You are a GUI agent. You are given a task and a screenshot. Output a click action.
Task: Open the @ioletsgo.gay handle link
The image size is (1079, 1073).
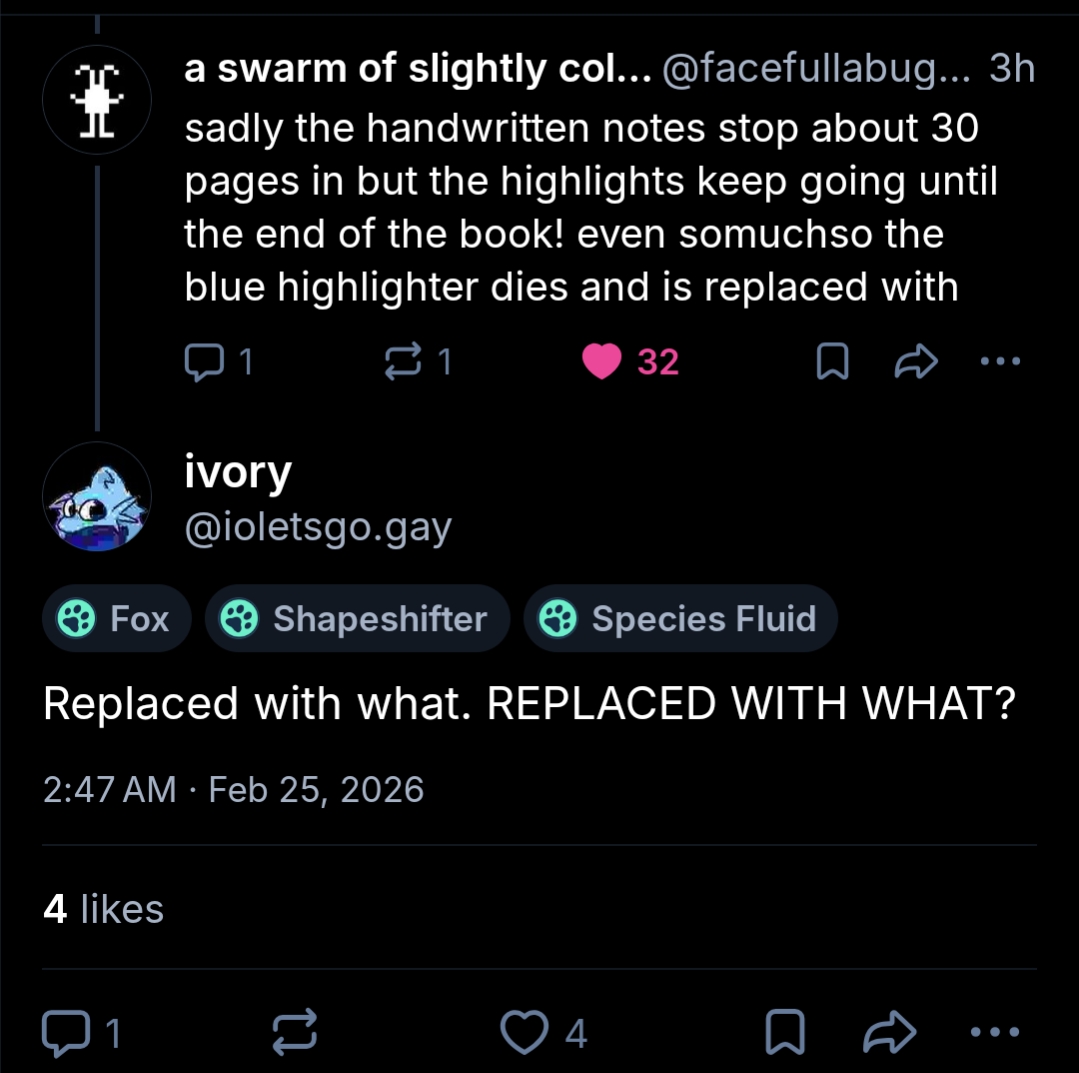(x=318, y=526)
